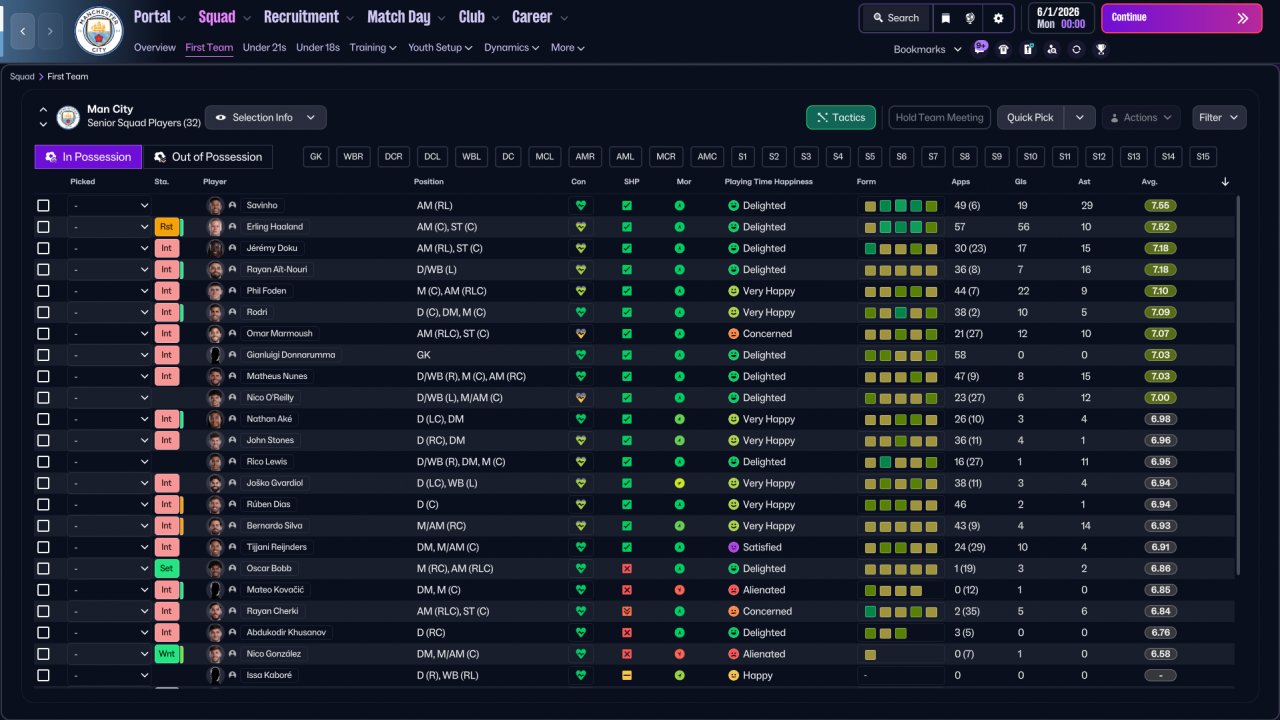The height and width of the screenshot is (720, 1280).
Task: Navigate back with the left arrow
Action: [x=22, y=31]
